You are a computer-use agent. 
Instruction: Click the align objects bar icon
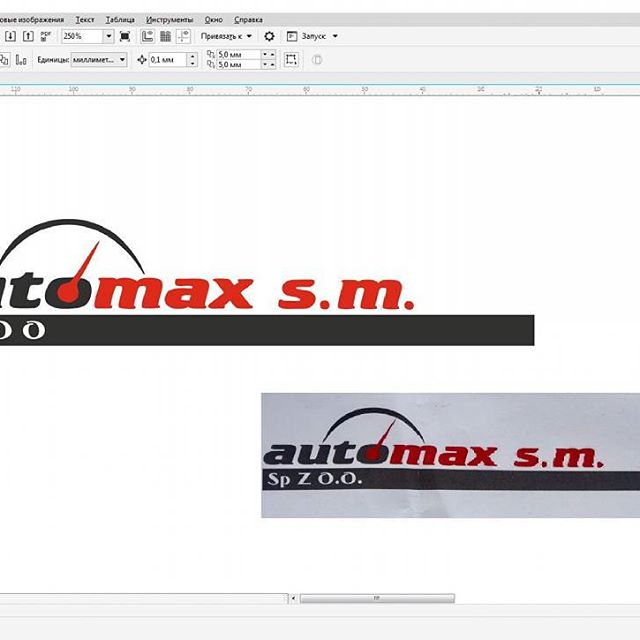pos(21,60)
